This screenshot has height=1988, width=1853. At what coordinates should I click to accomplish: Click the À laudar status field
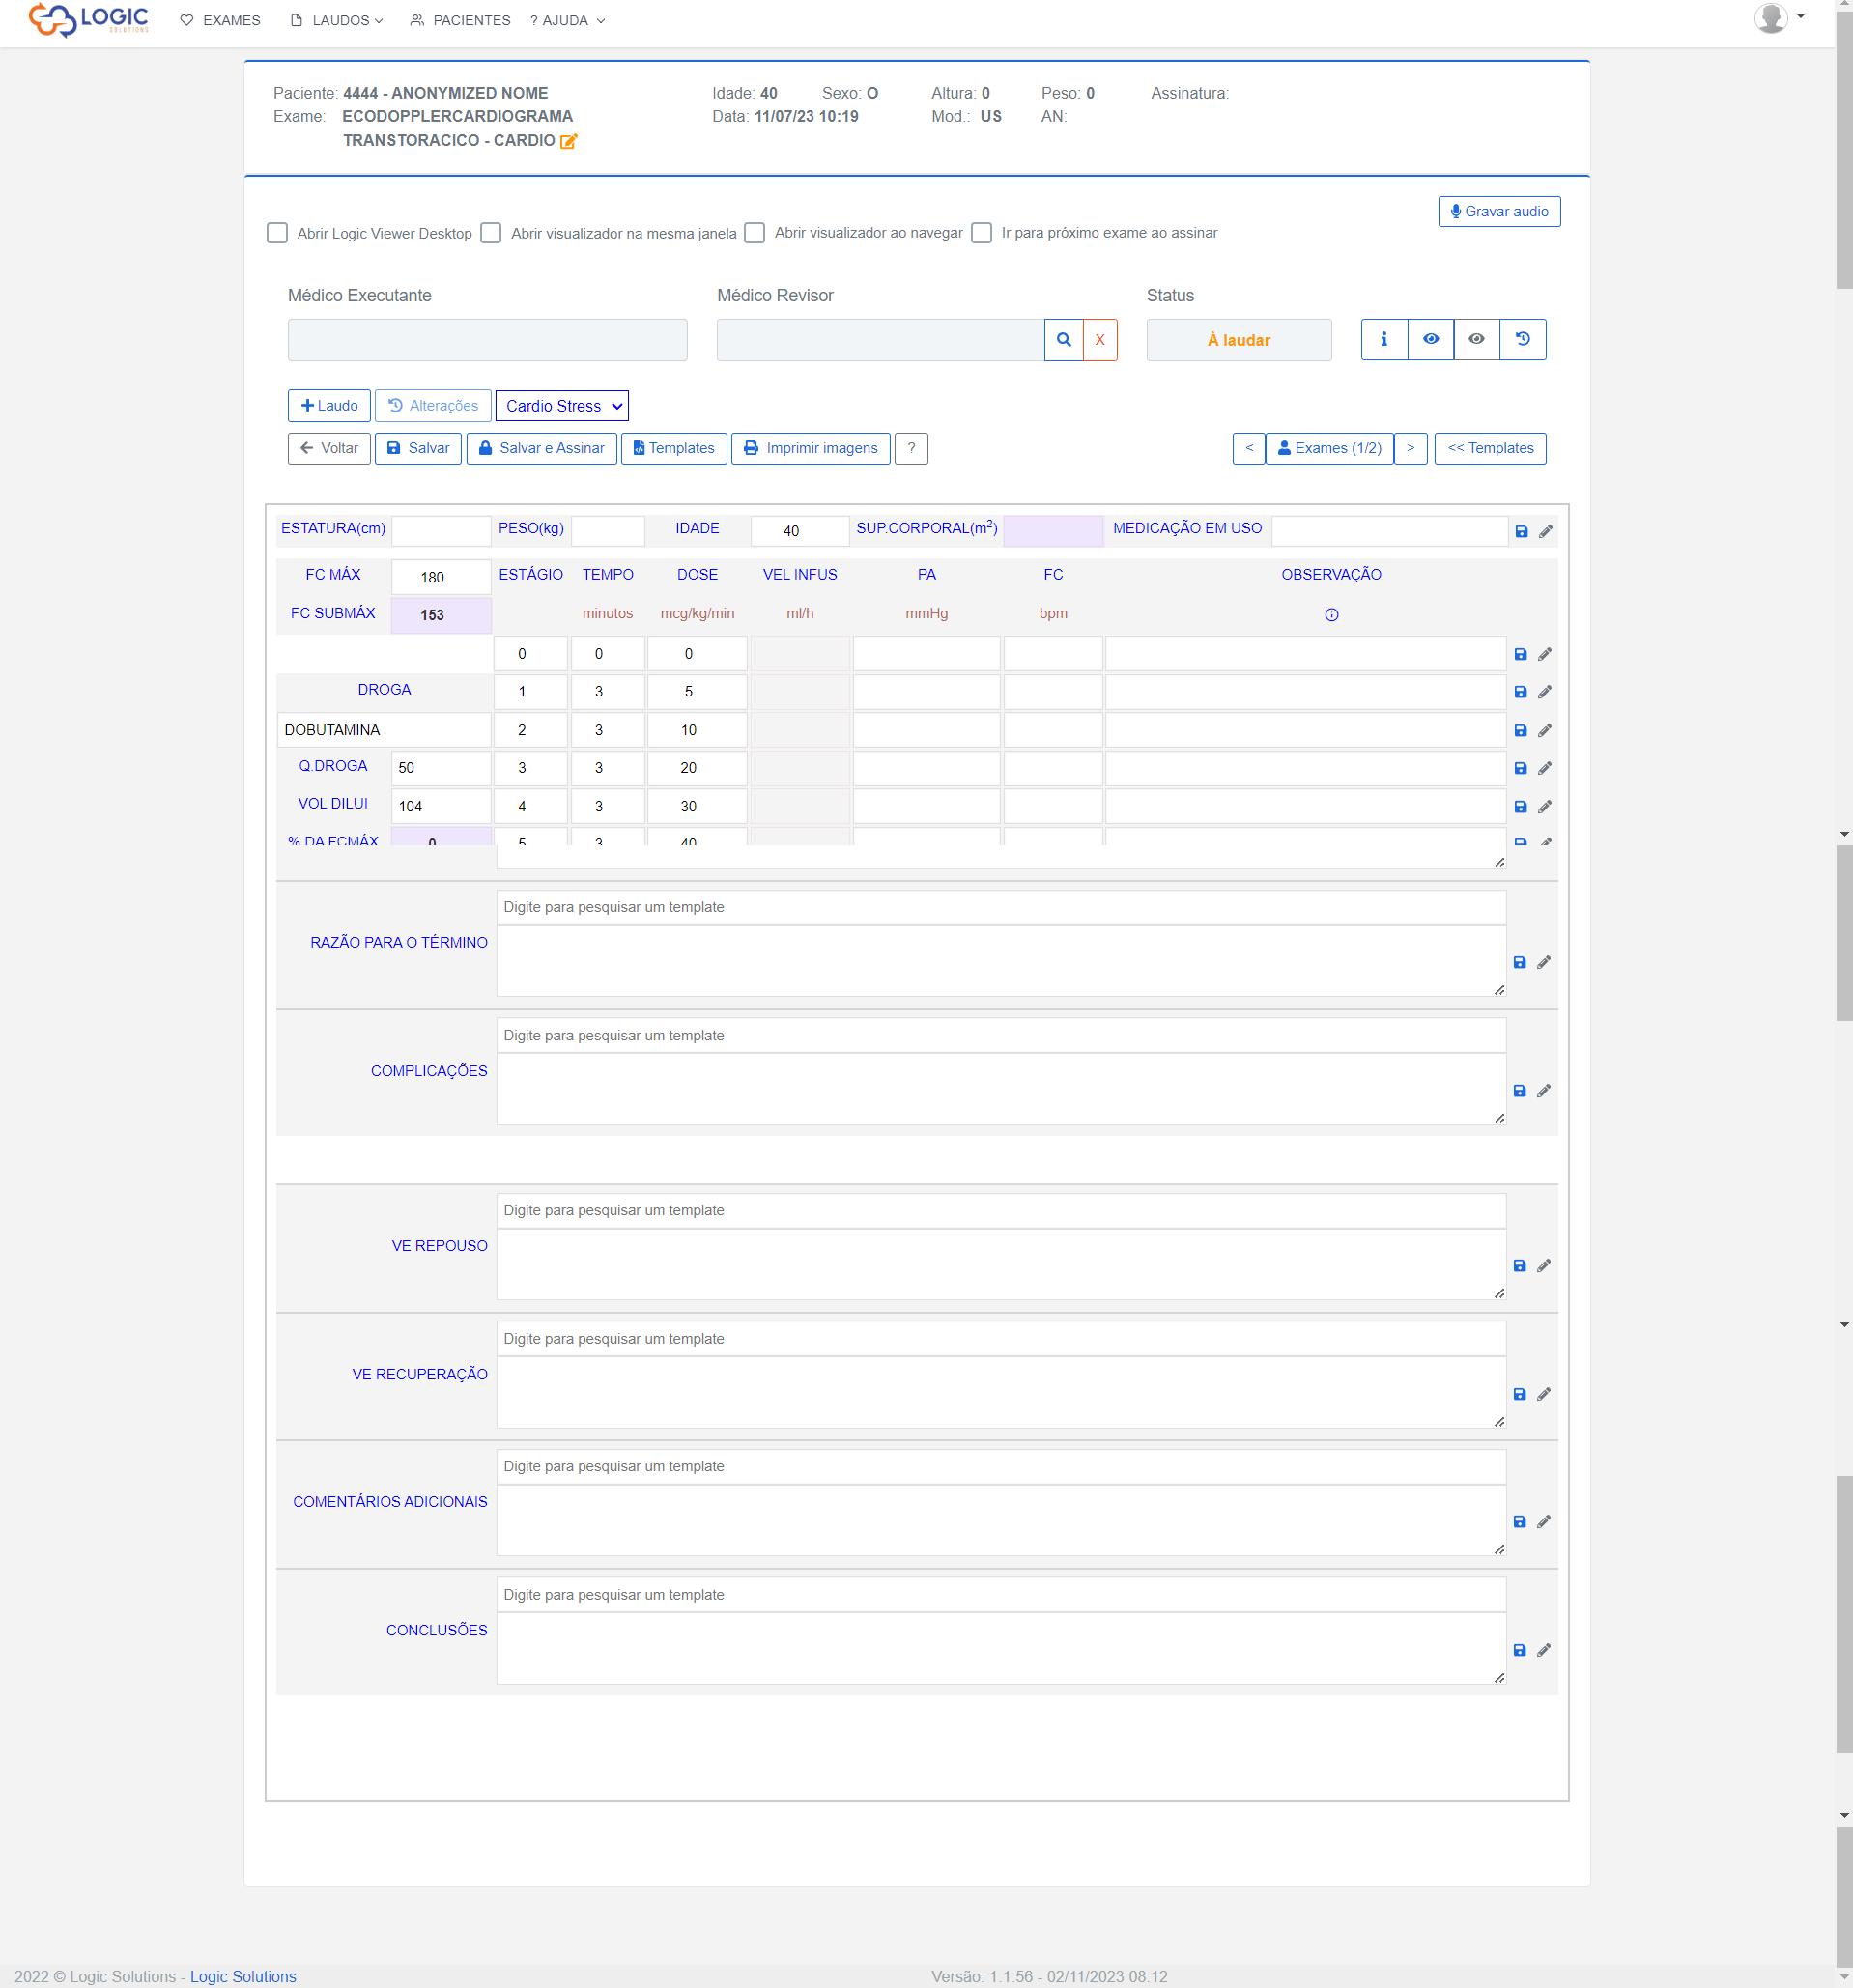click(x=1238, y=340)
